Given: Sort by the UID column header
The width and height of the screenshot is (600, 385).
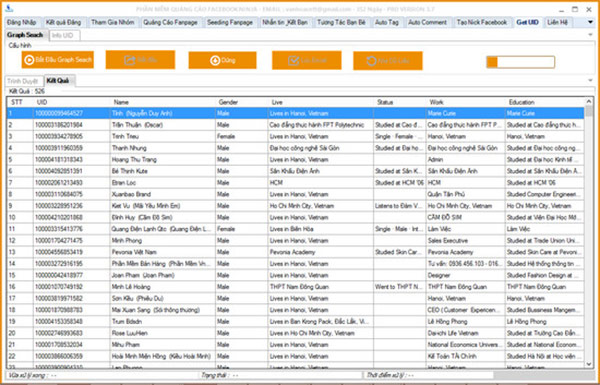Looking at the screenshot, I should [72, 102].
